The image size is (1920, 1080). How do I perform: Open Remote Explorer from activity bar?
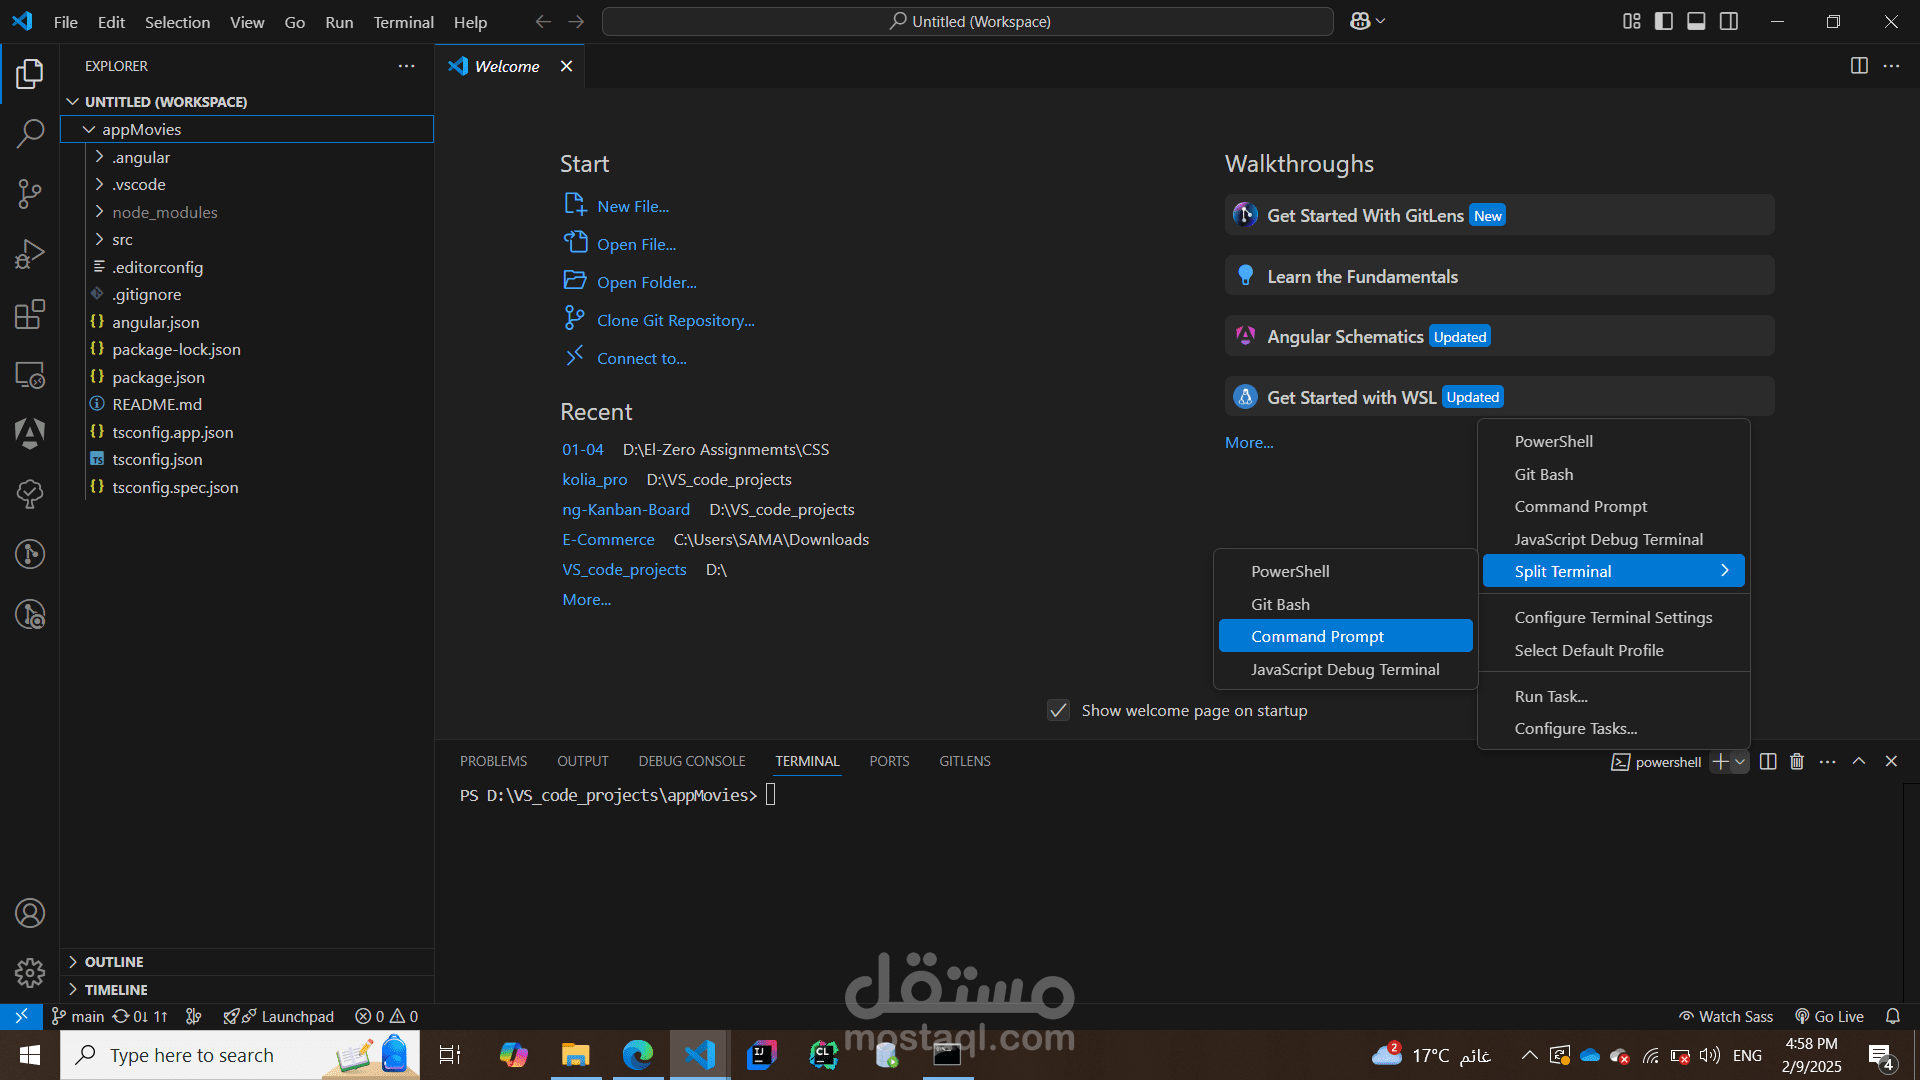(x=30, y=375)
